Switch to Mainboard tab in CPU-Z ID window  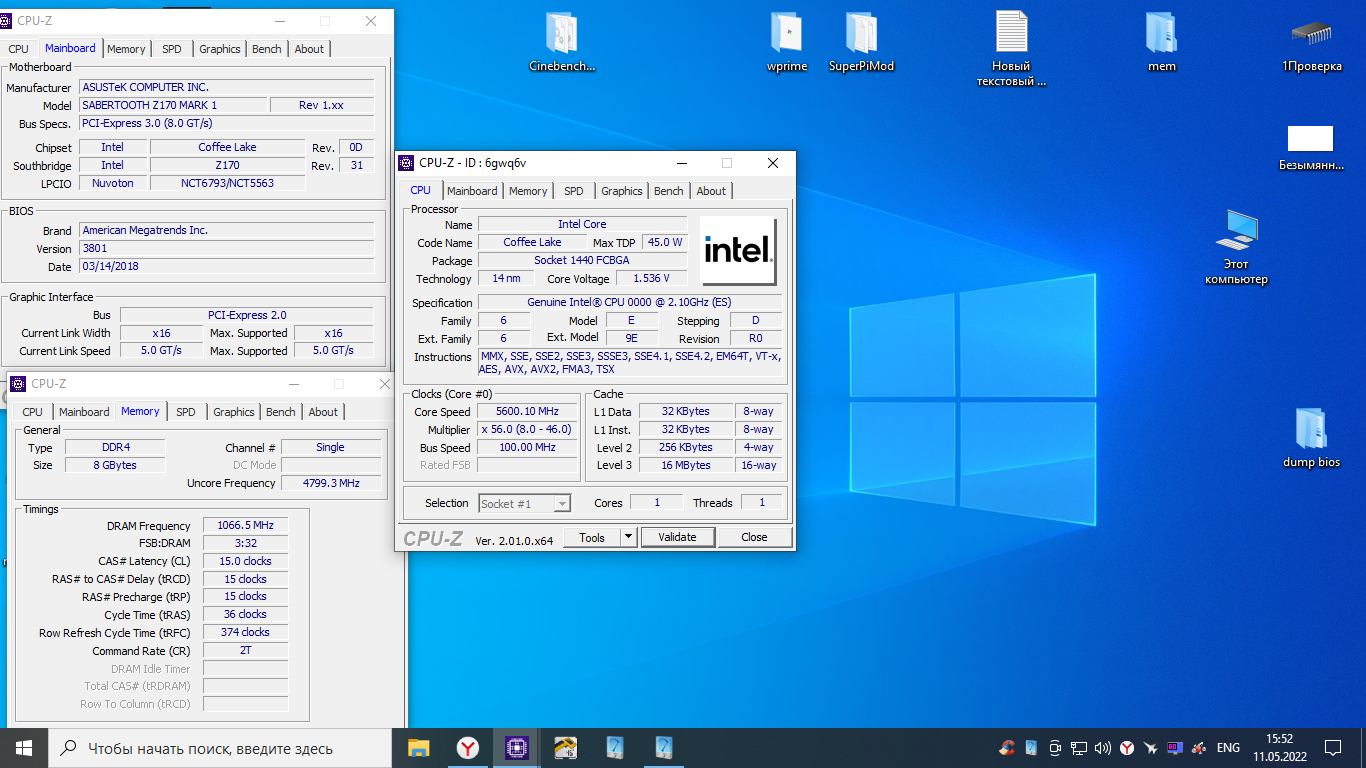(x=472, y=191)
